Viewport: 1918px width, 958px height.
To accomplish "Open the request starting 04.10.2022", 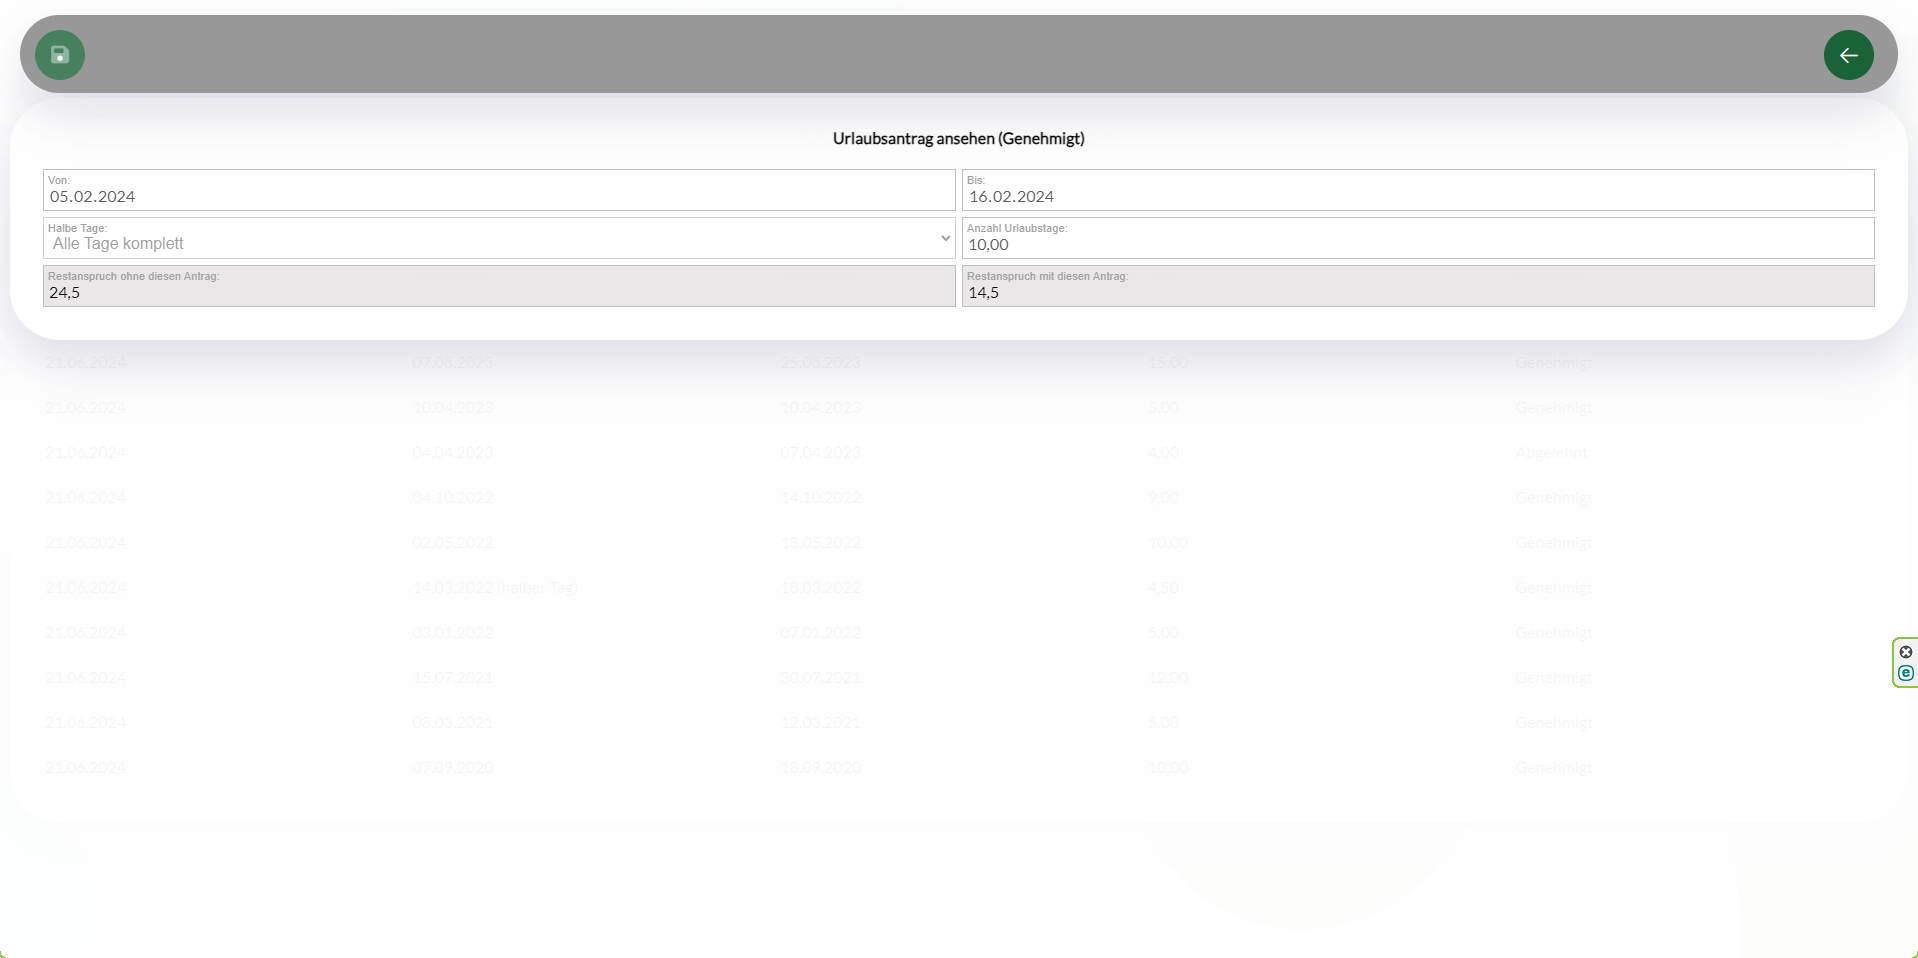I will pyautogui.click(x=452, y=498).
